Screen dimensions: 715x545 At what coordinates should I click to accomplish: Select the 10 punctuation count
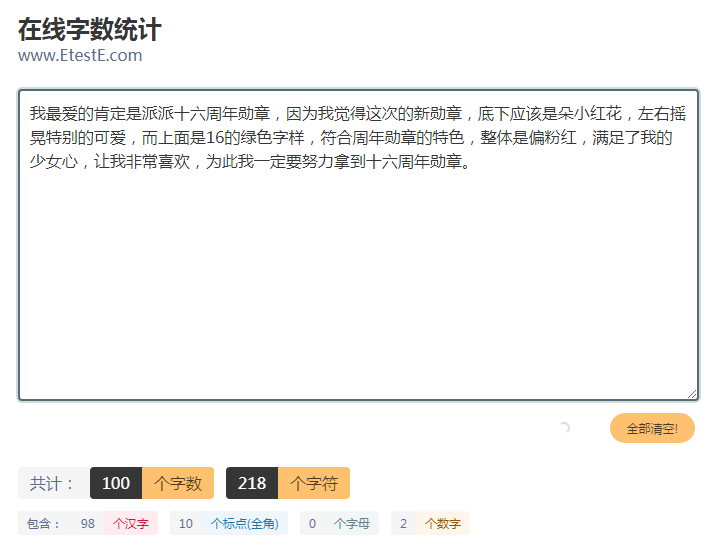tap(186, 523)
